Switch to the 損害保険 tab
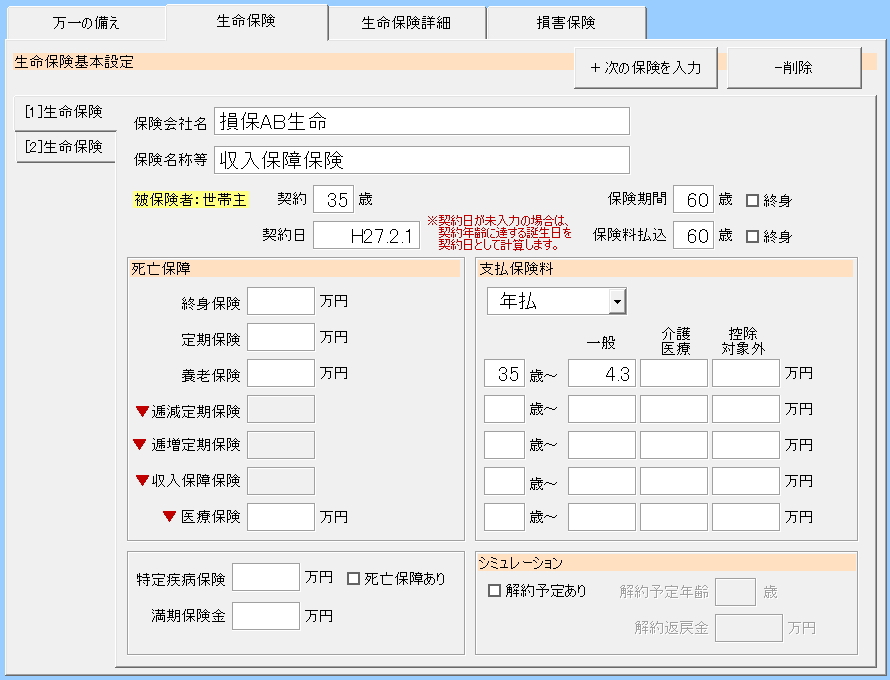 [x=566, y=23]
